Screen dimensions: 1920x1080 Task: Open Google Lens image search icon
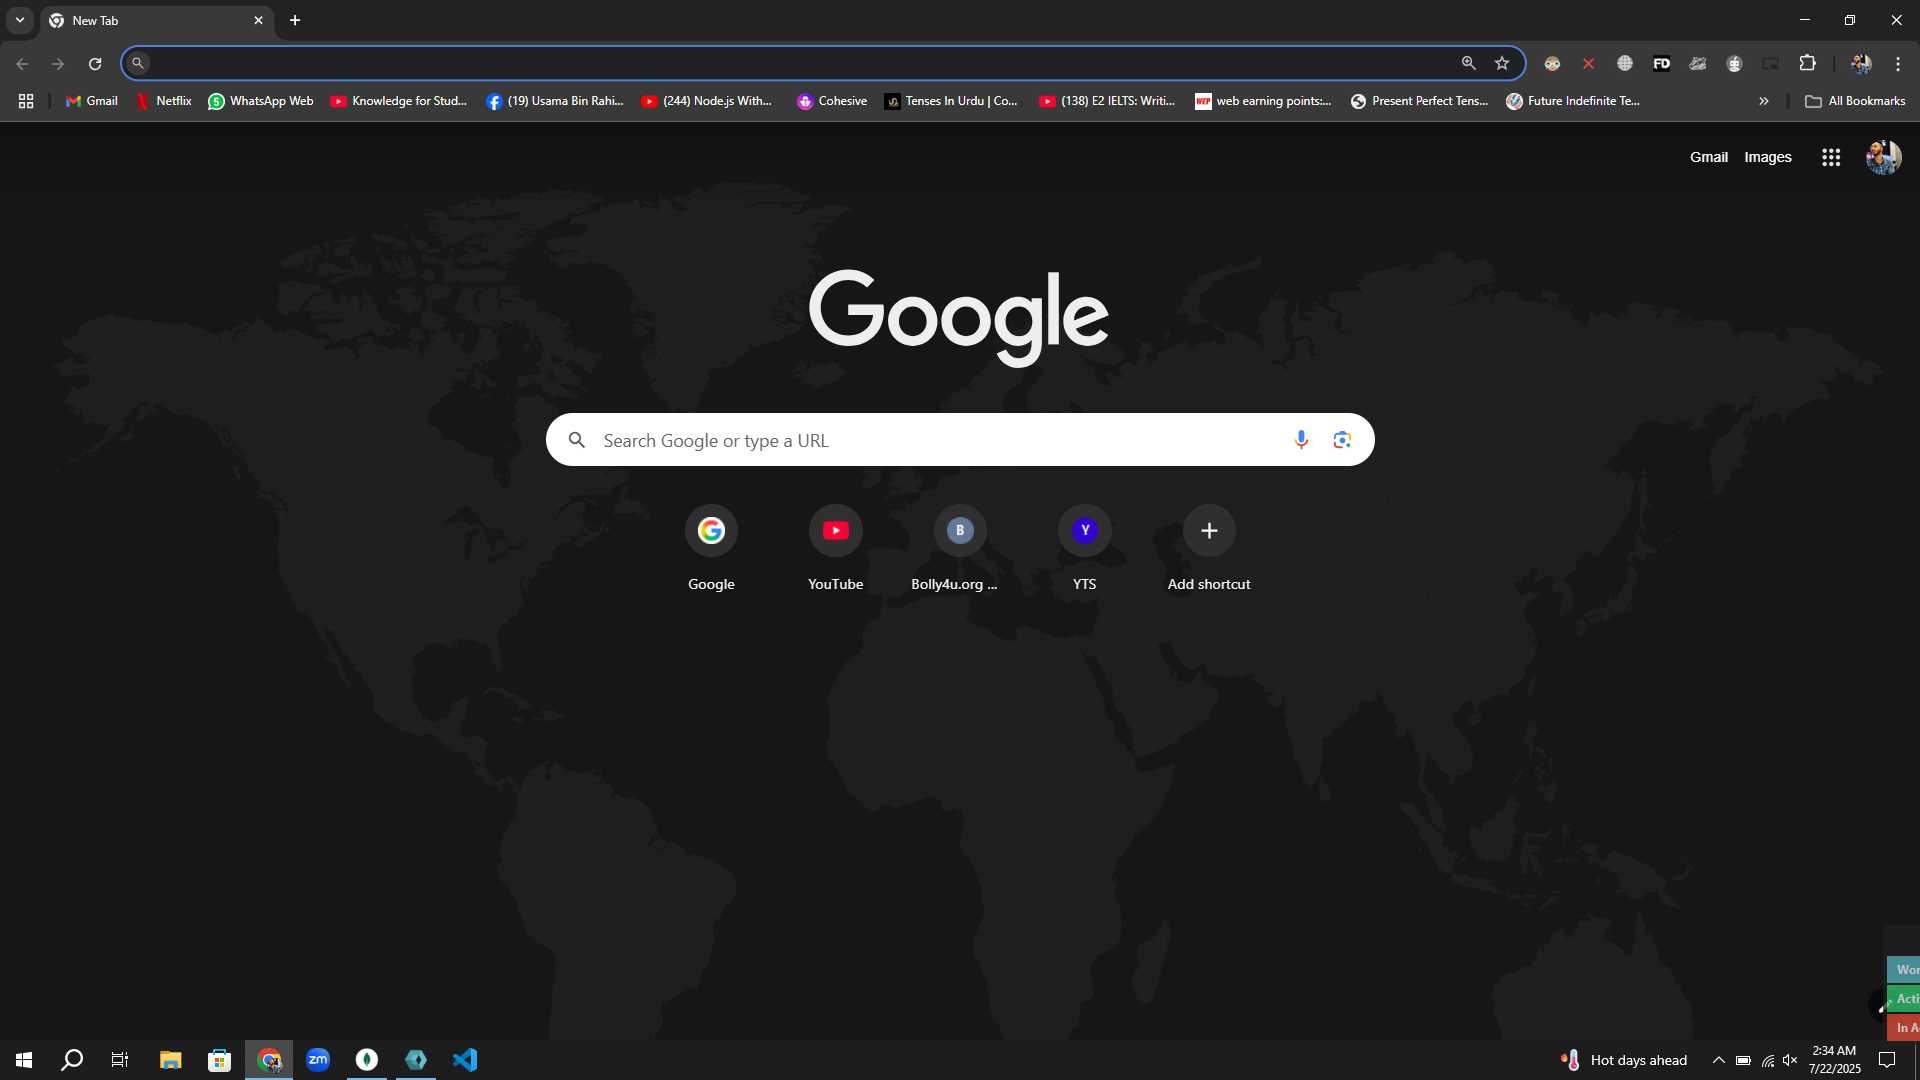tap(1342, 440)
